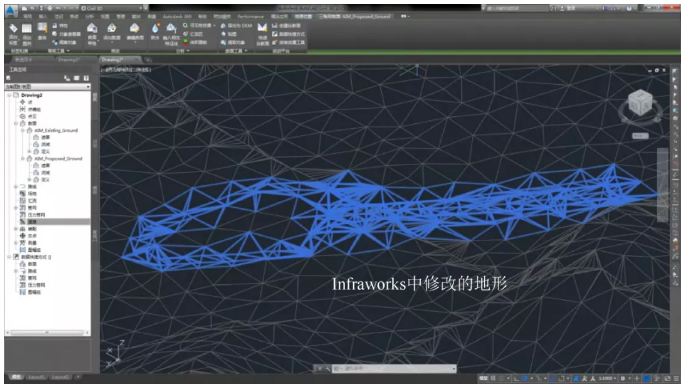Click the viewport controls label at top-left
Screen dimensions: 686x386
(x=126, y=70)
